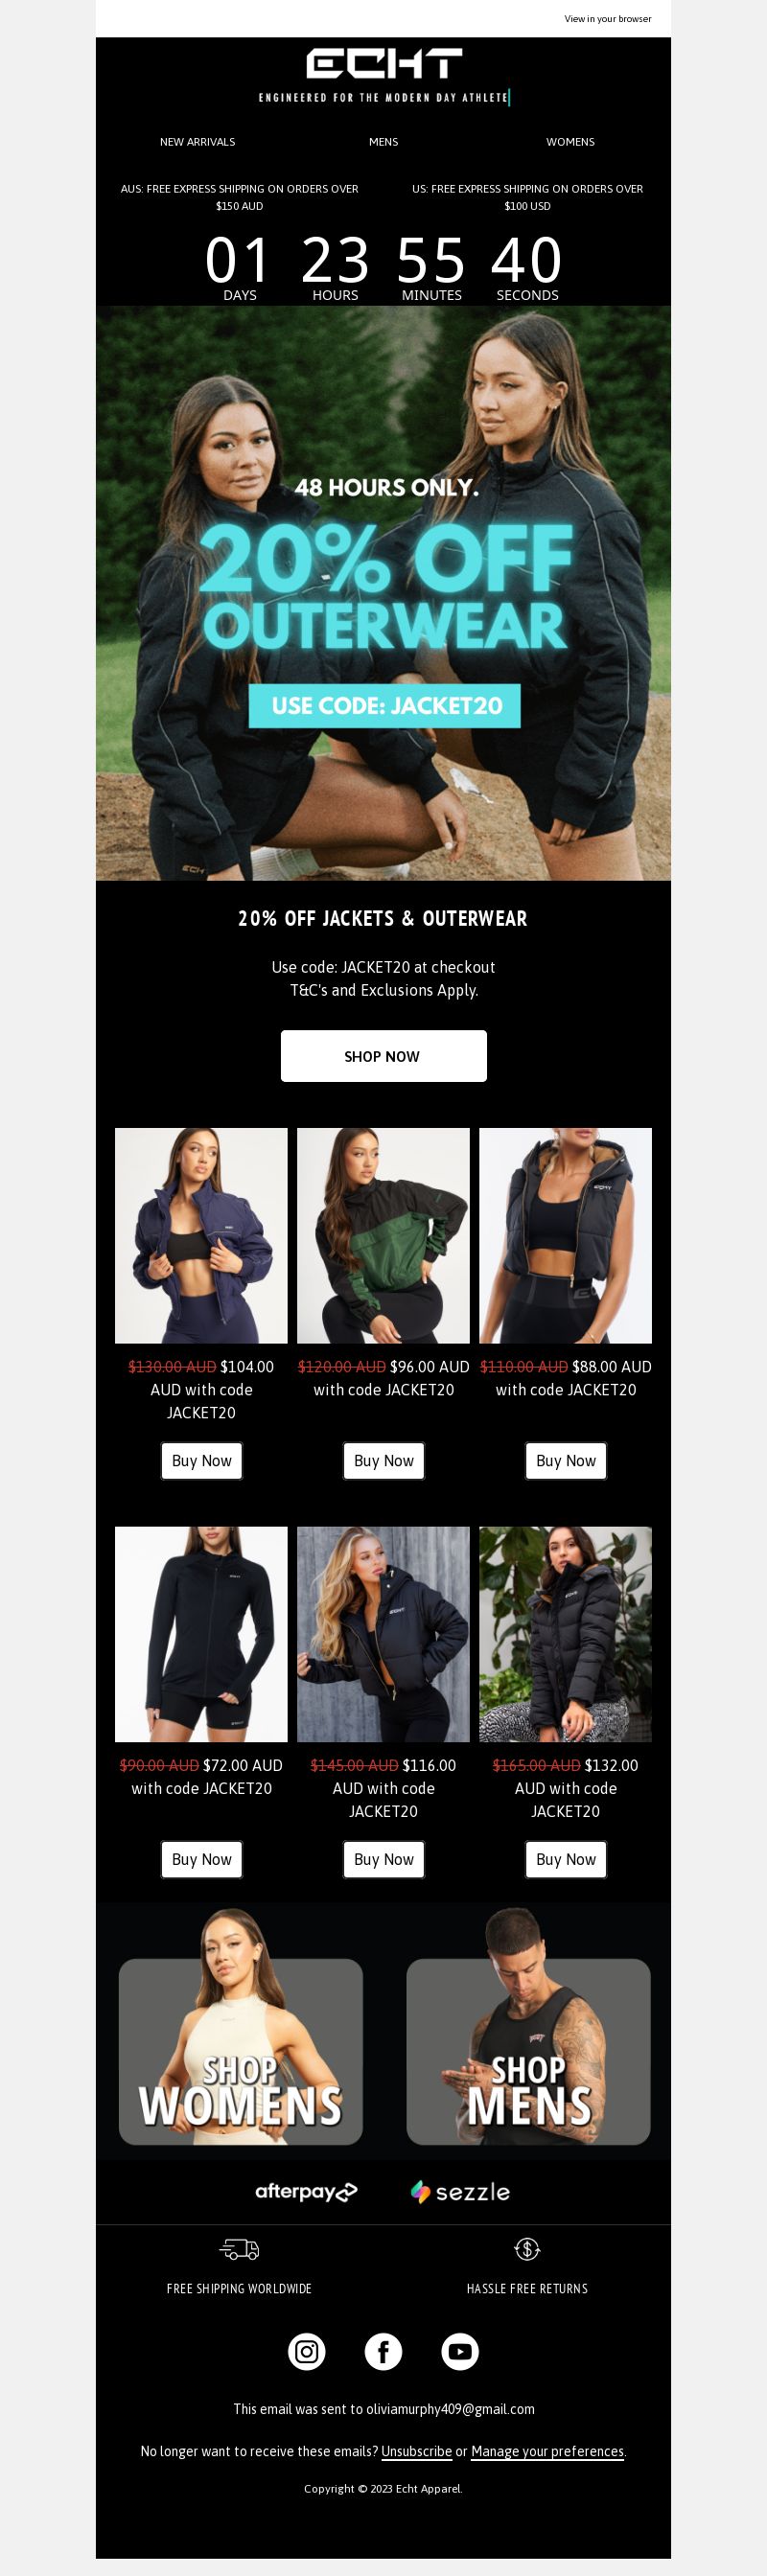Screen dimensions: 767x2576
Task: Click the ECHT logo at top
Action: 384,64
